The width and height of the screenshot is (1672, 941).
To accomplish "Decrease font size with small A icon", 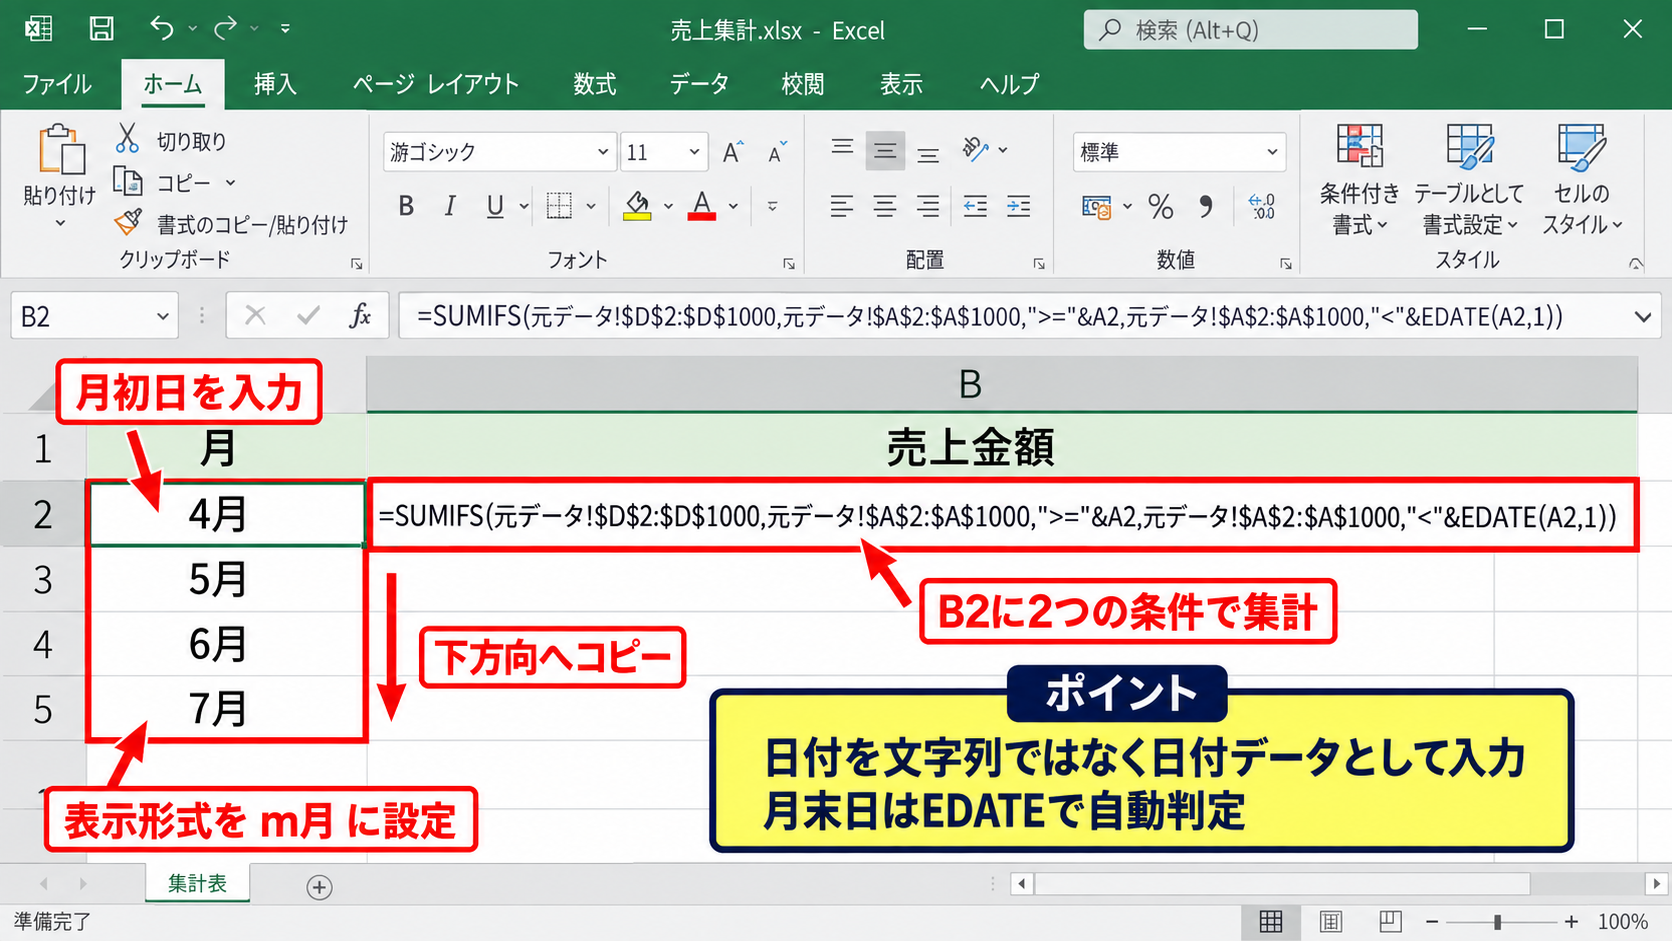I will click(777, 152).
